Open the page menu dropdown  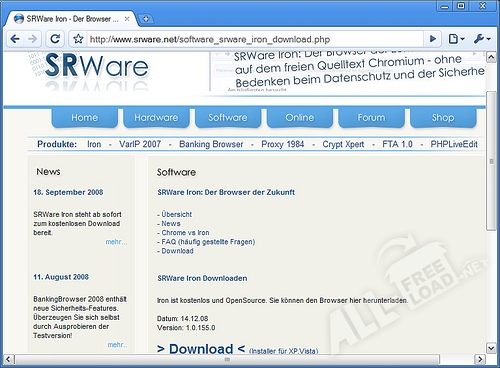tap(456, 39)
